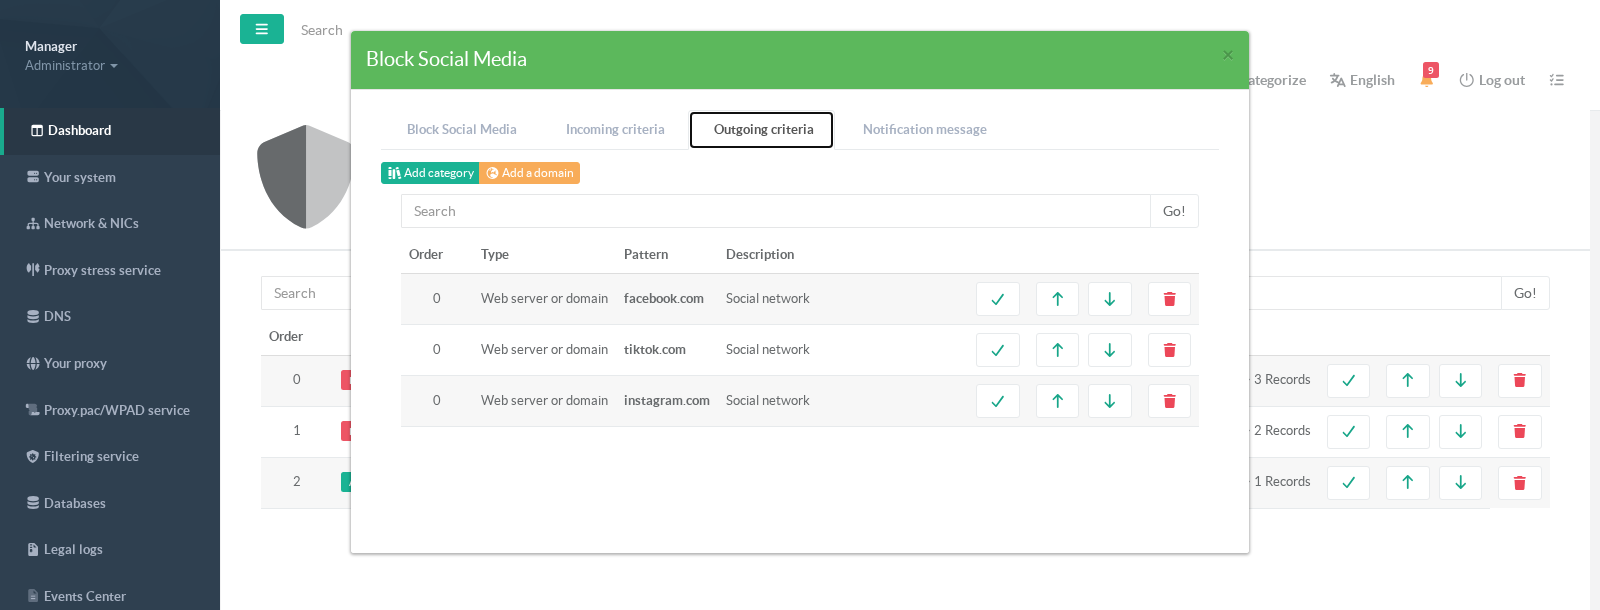Viewport: 1600px width, 610px height.
Task: Focus the dialog Search field
Action: click(776, 211)
